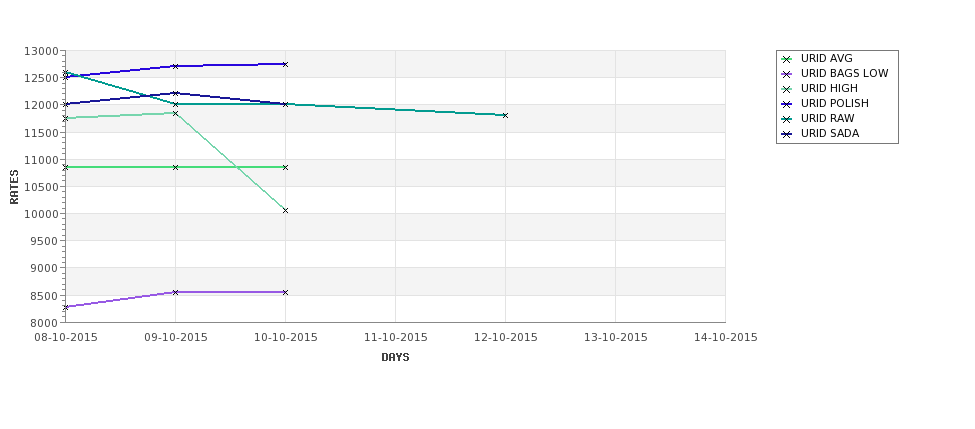Click the URID POLISH legend marker icon
975x429 pixels.
pyautogui.click(x=786, y=104)
